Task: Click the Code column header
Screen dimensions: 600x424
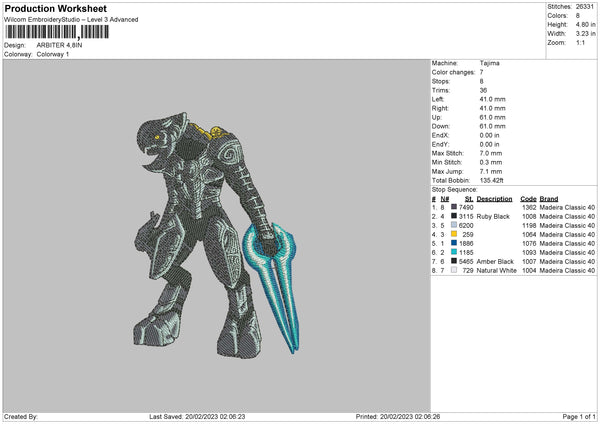Action: tap(528, 199)
